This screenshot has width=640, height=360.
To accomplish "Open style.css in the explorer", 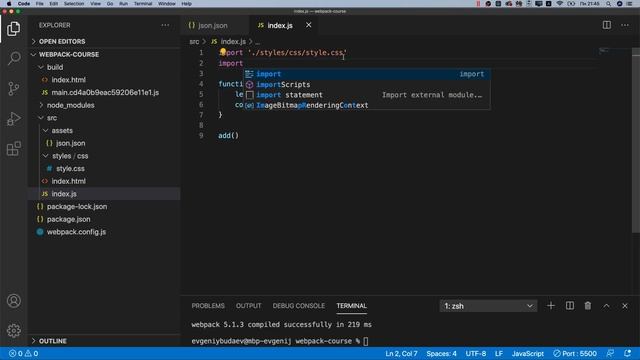I will click(104, 169).
